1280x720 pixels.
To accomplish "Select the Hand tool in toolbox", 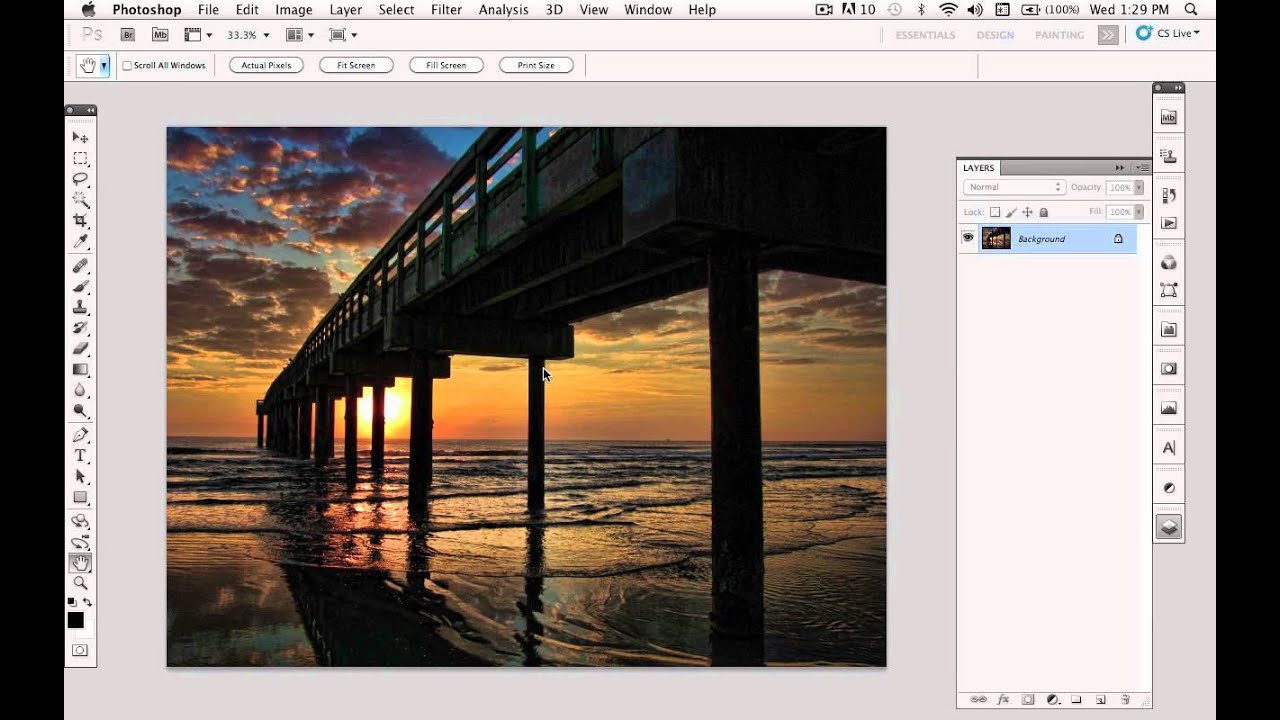I will (80, 563).
